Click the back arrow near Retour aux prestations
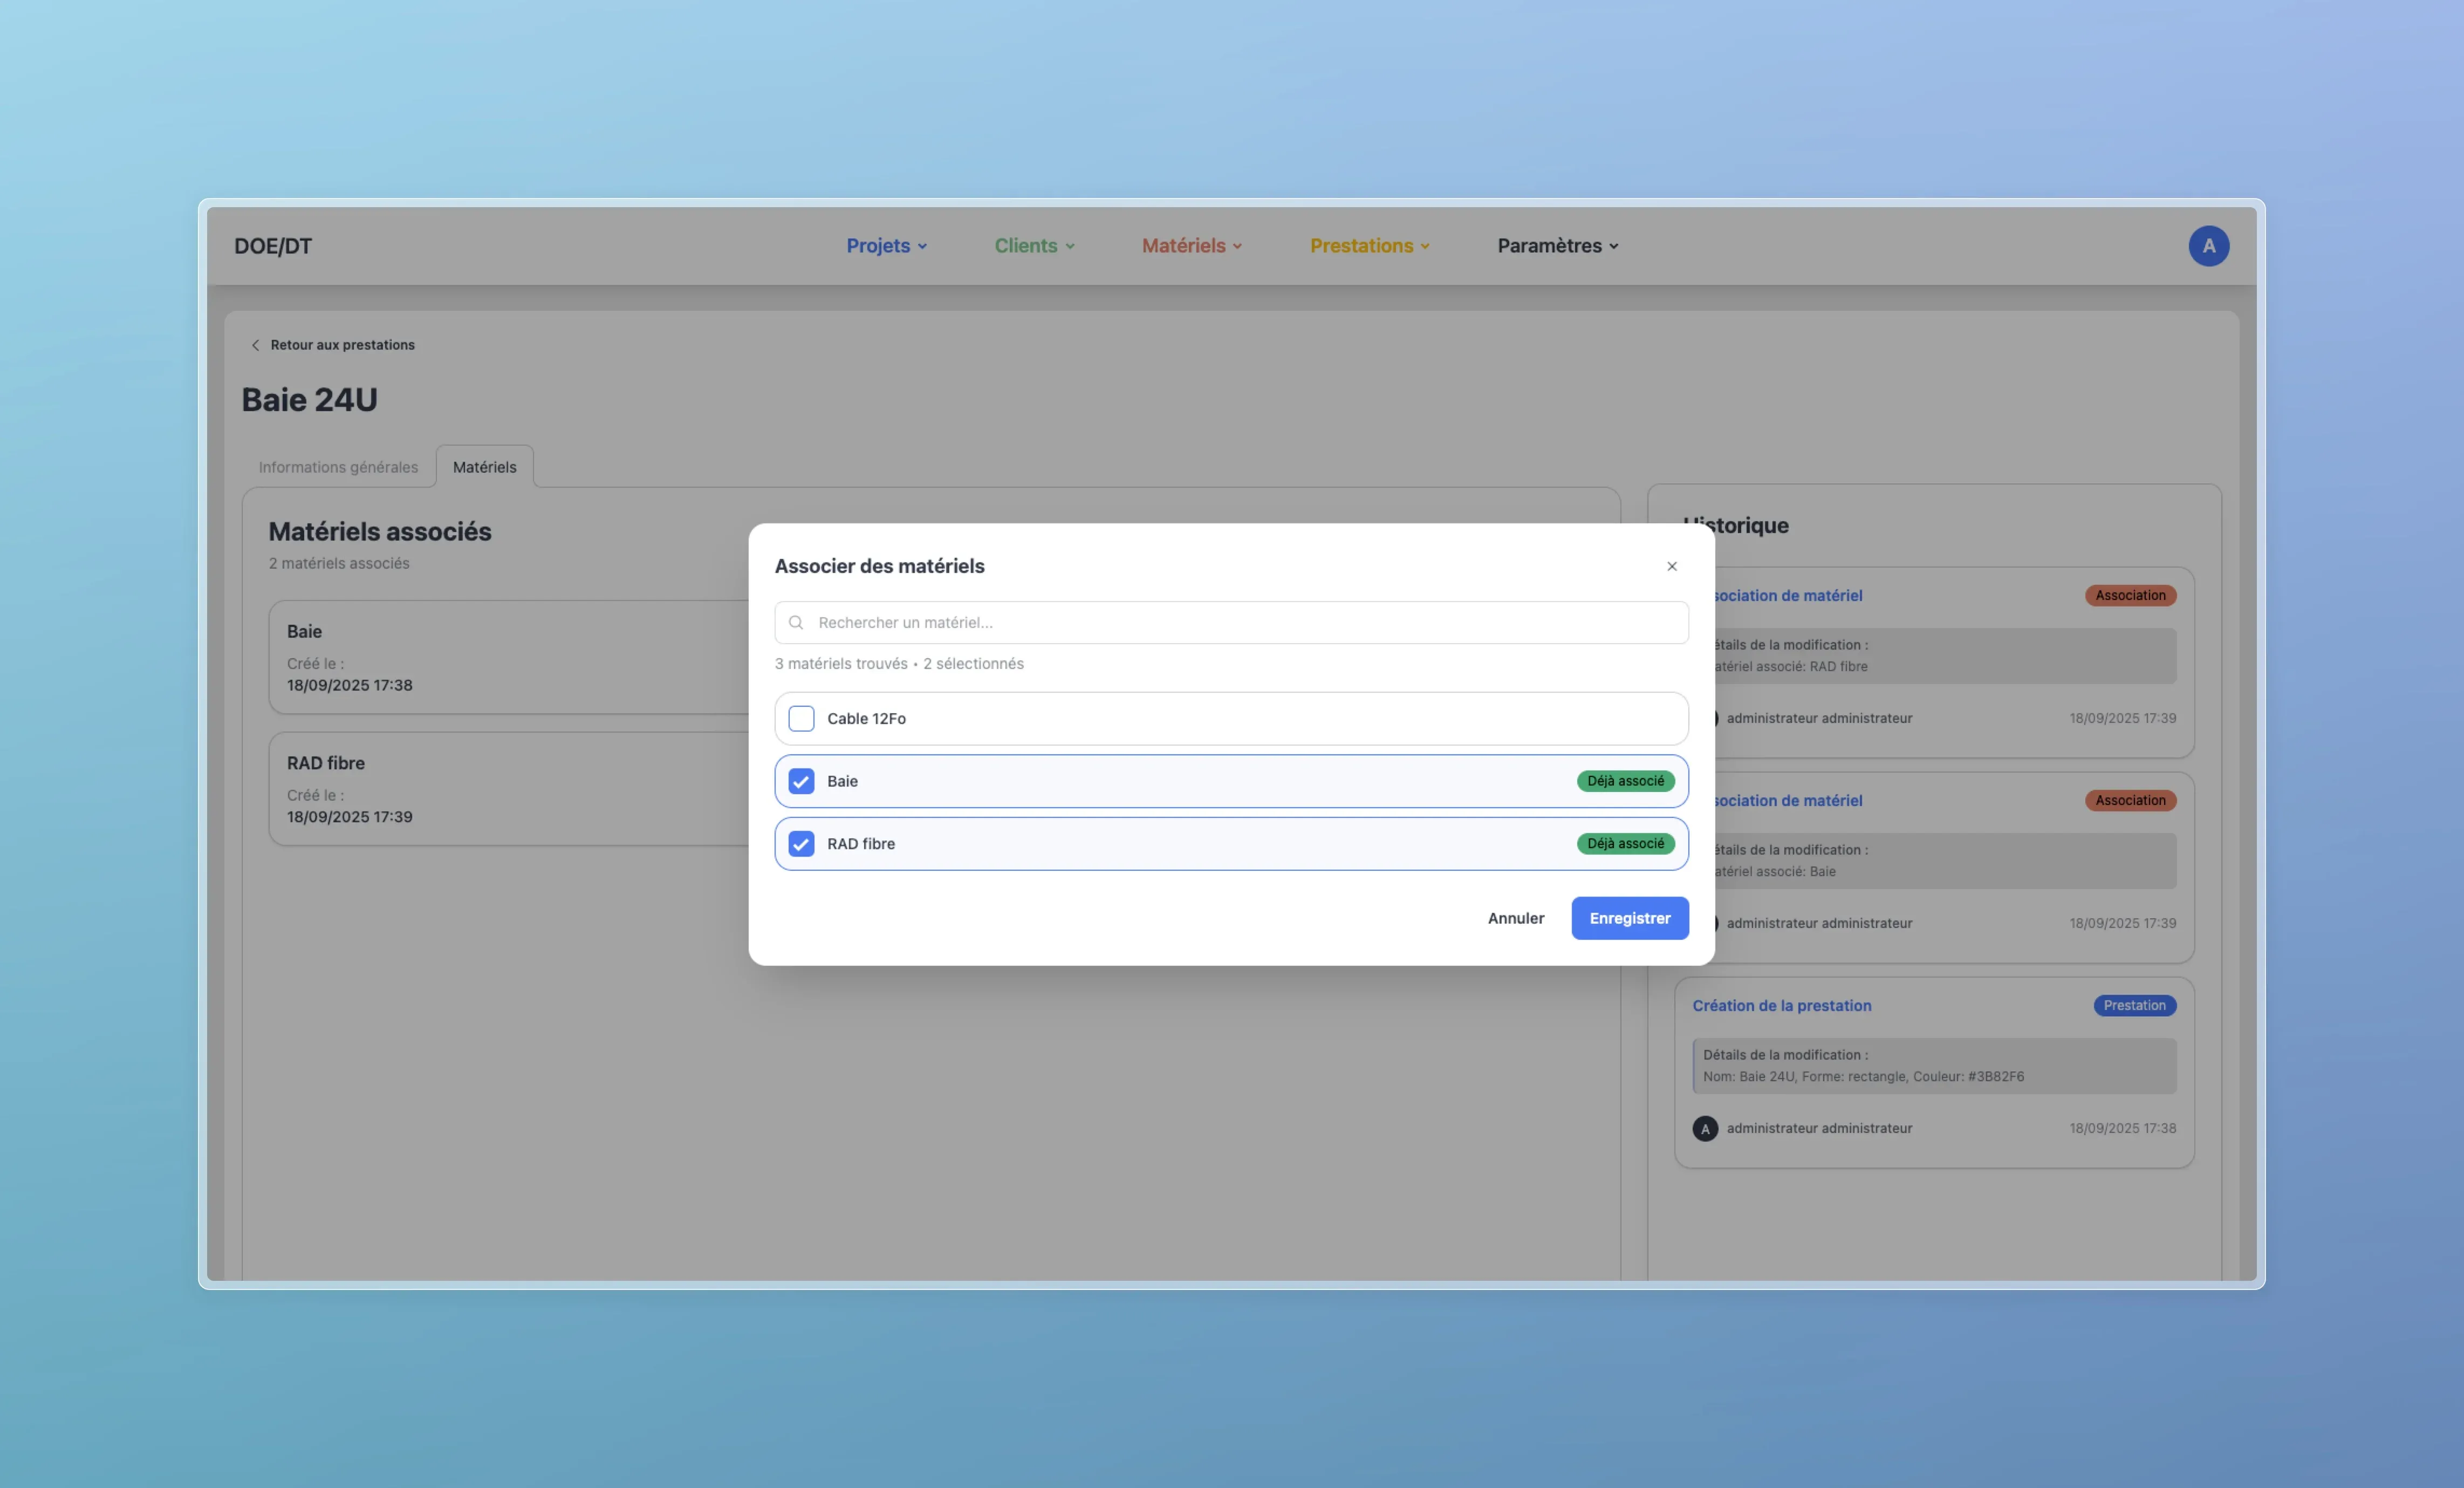 click(x=255, y=345)
